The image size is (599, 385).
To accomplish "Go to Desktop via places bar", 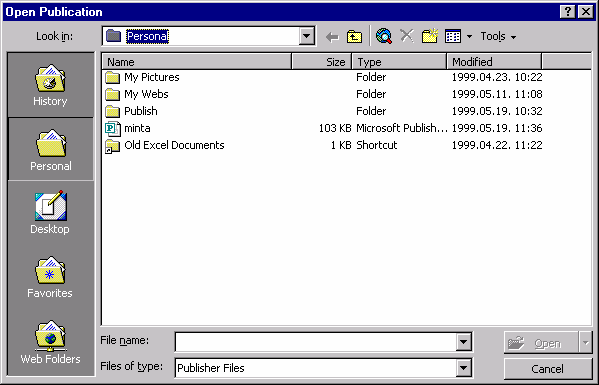I will pyautogui.click(x=50, y=212).
